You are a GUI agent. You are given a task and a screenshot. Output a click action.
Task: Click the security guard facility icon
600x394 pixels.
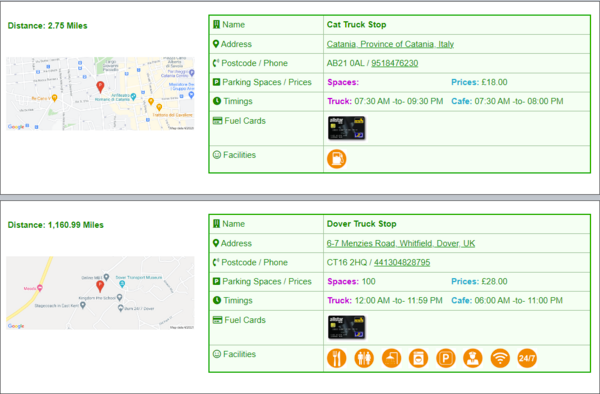(x=473, y=358)
